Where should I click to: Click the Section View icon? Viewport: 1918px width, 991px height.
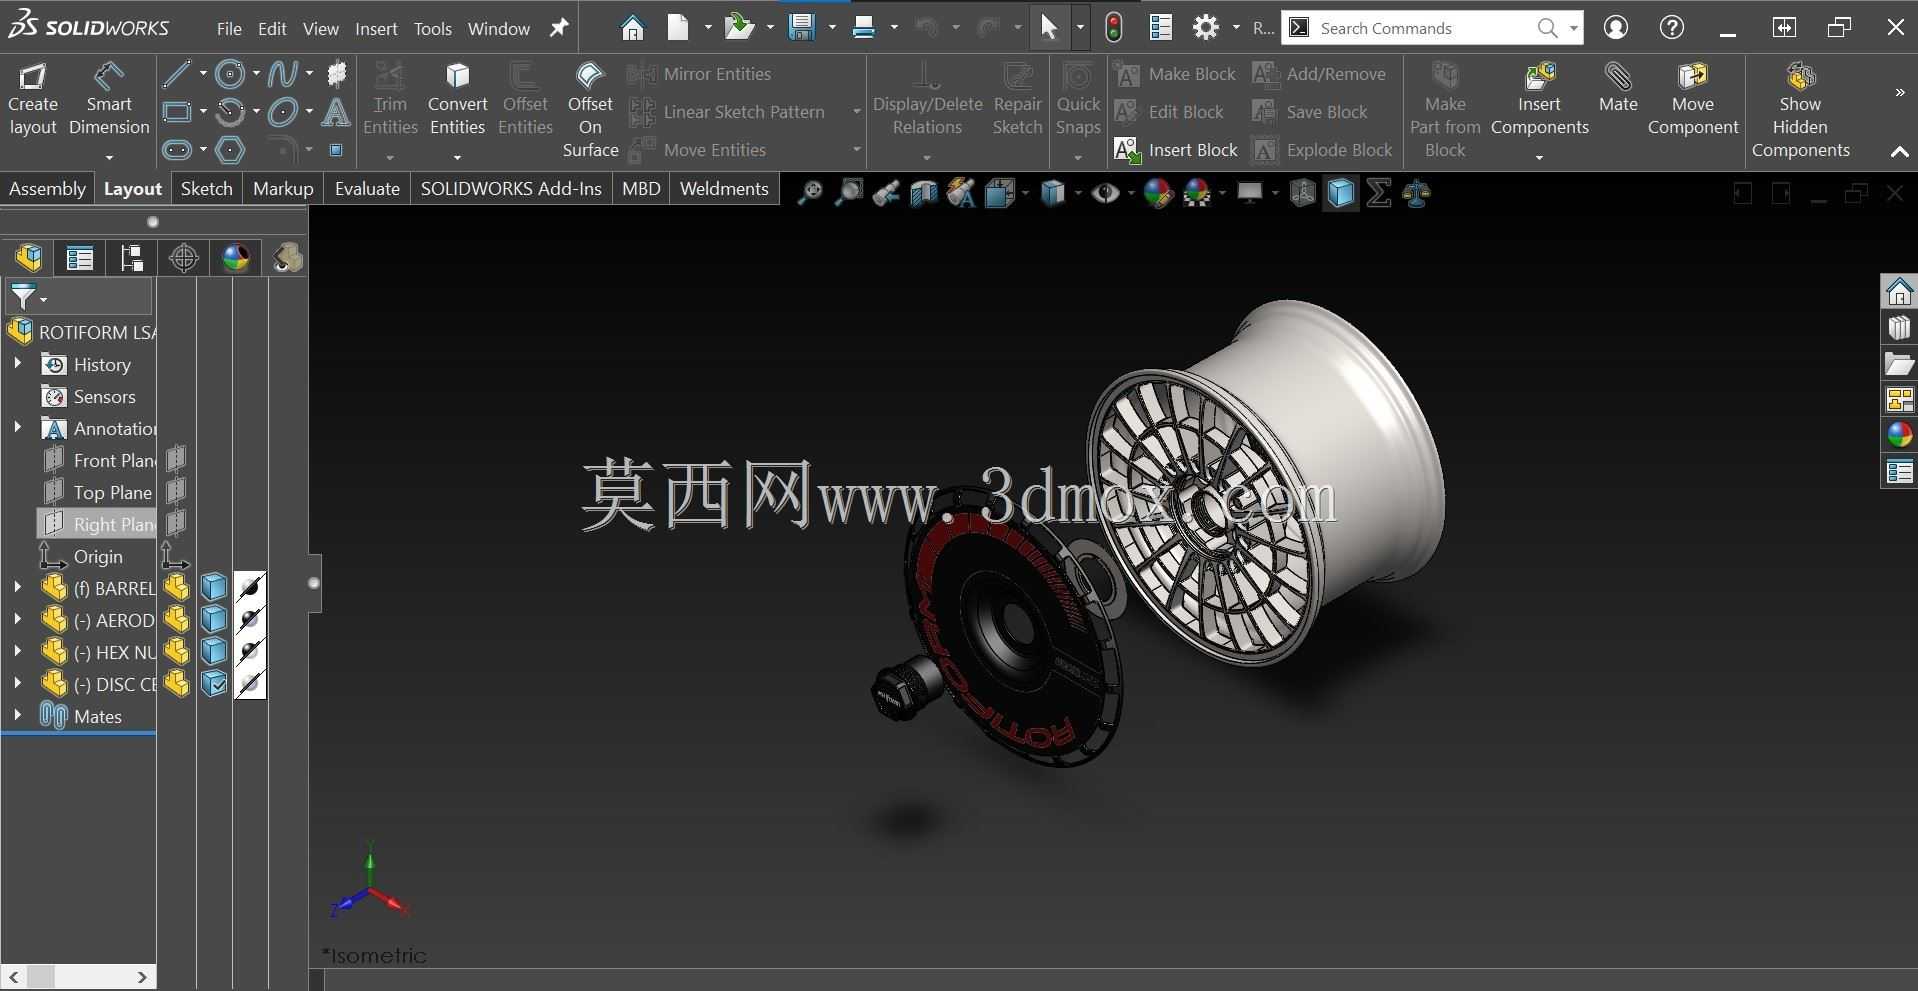pyautogui.click(x=923, y=193)
